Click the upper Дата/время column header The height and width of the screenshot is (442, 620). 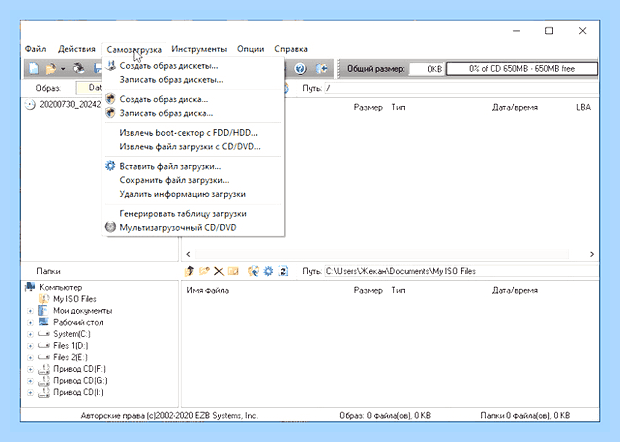tap(515, 107)
